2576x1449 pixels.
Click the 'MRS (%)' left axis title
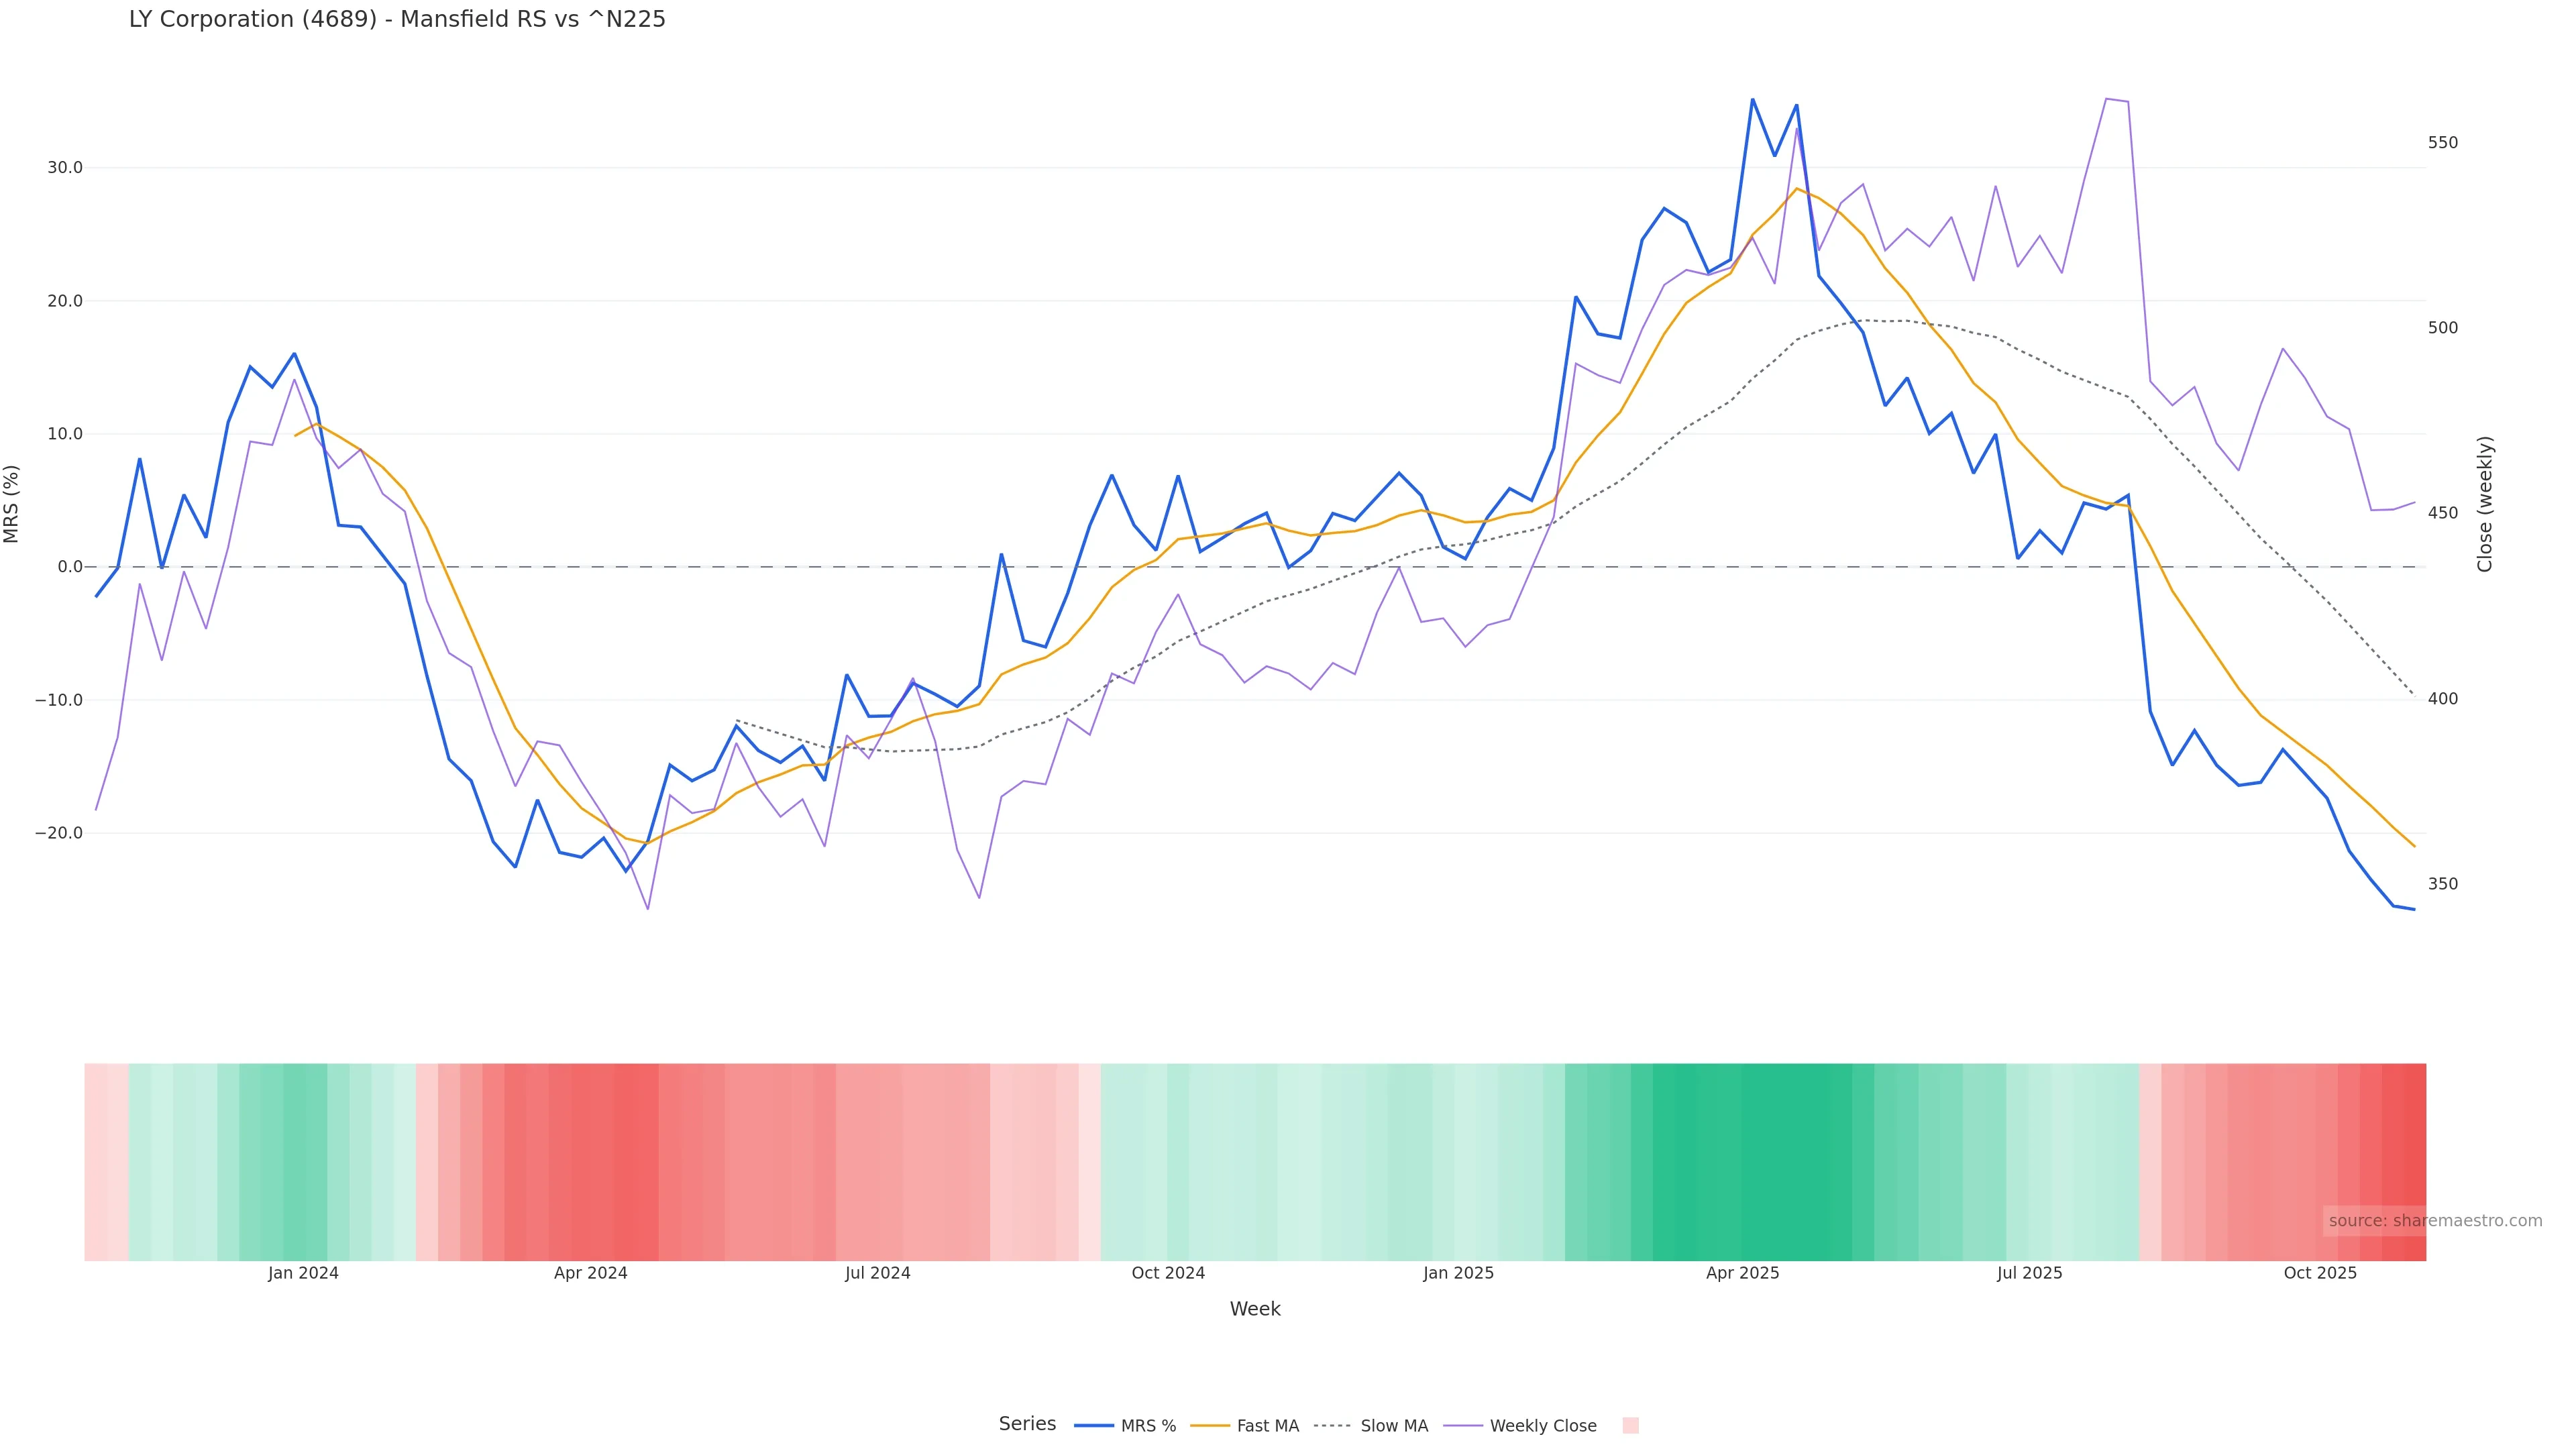pyautogui.click(x=12, y=504)
